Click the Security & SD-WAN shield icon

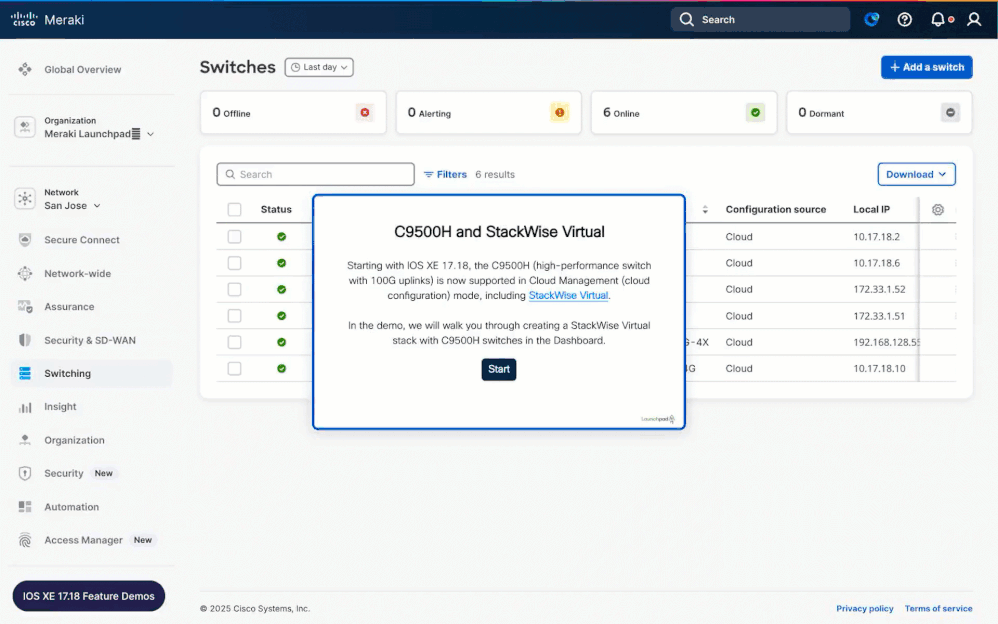tap(25, 340)
